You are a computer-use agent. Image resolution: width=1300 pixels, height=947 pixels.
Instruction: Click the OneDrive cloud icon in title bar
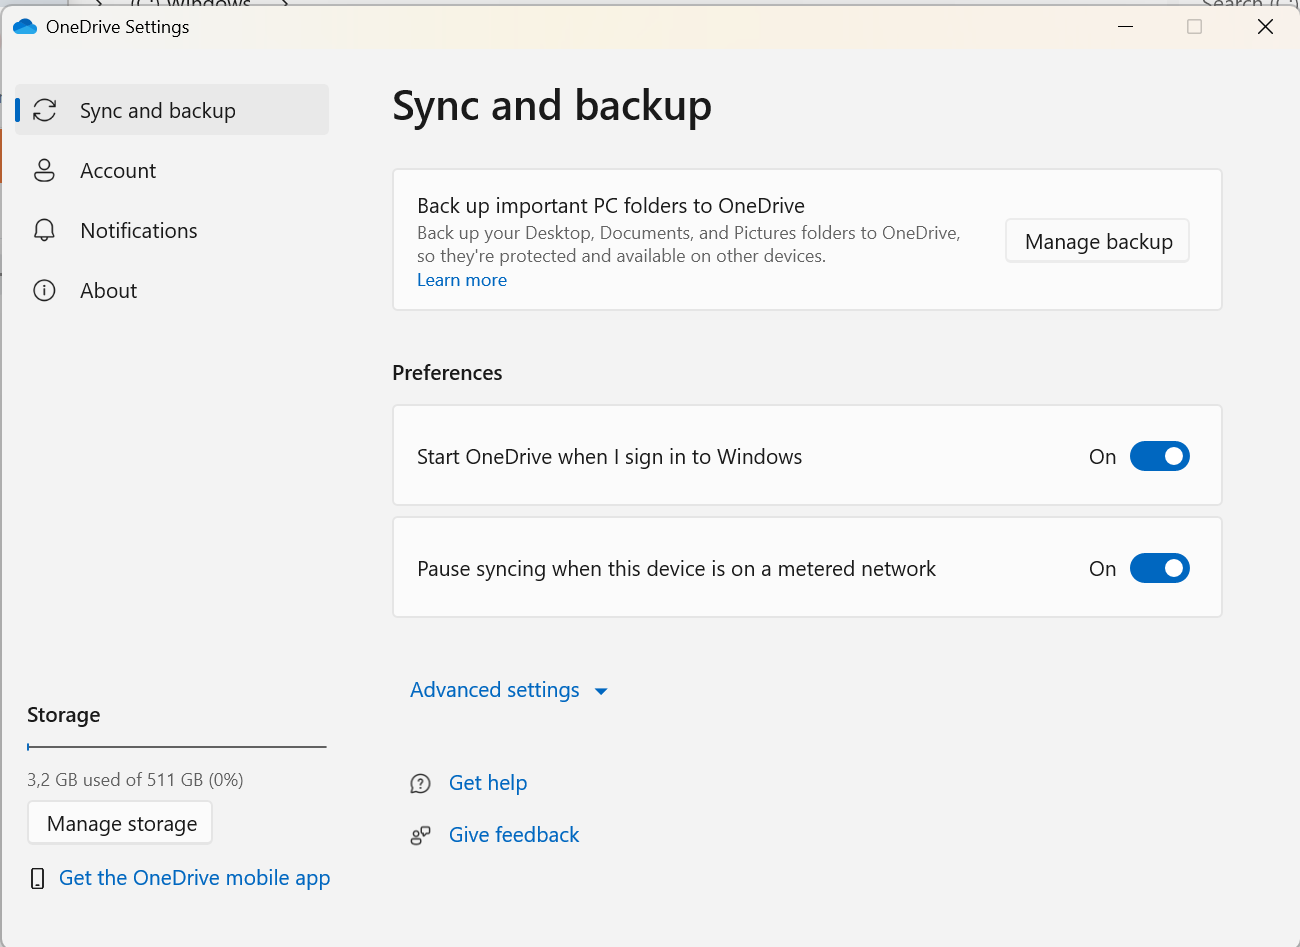25,27
